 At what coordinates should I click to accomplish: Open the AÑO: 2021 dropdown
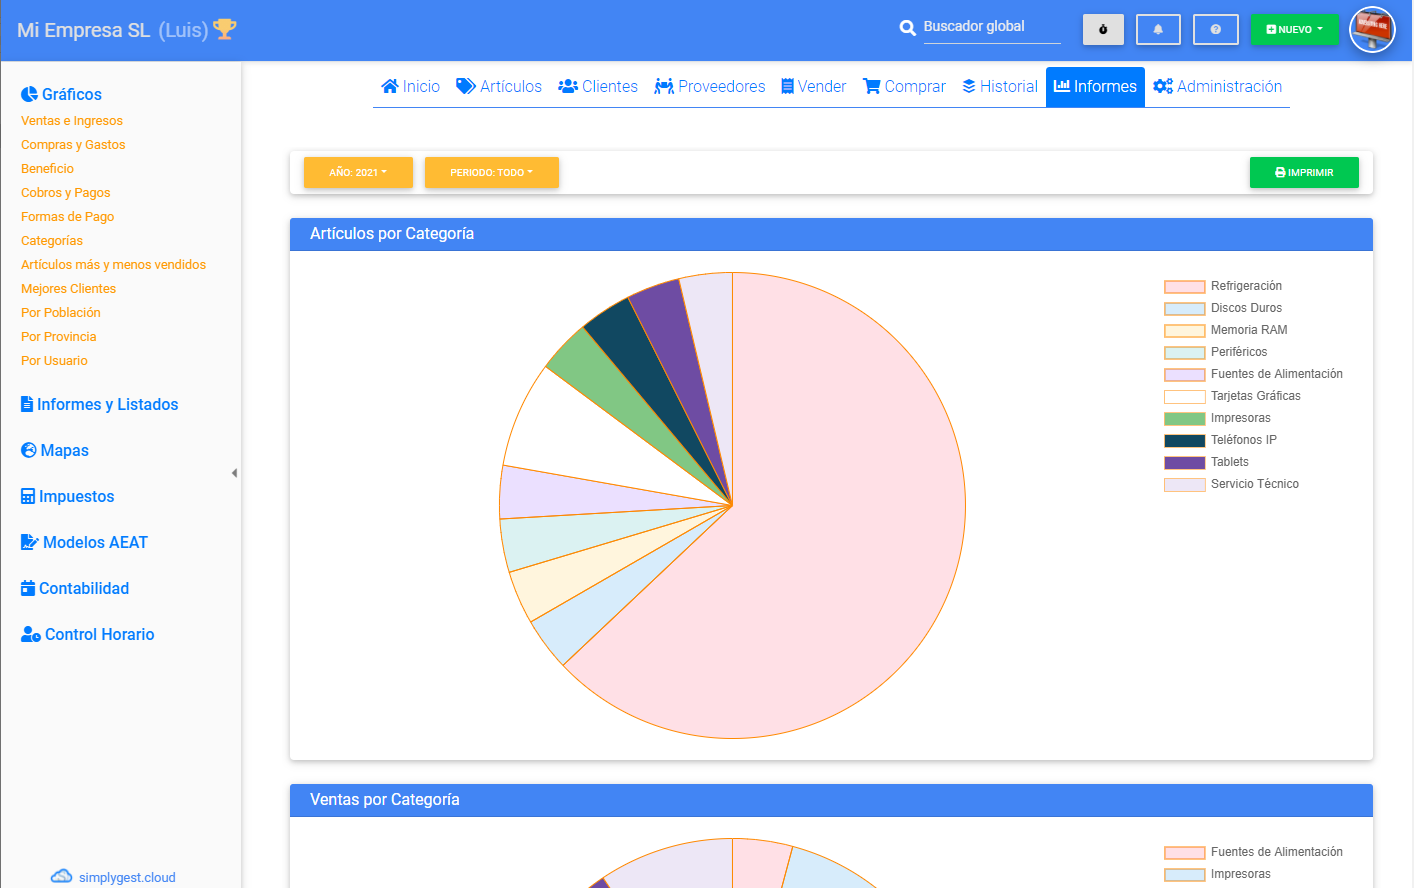tap(358, 172)
